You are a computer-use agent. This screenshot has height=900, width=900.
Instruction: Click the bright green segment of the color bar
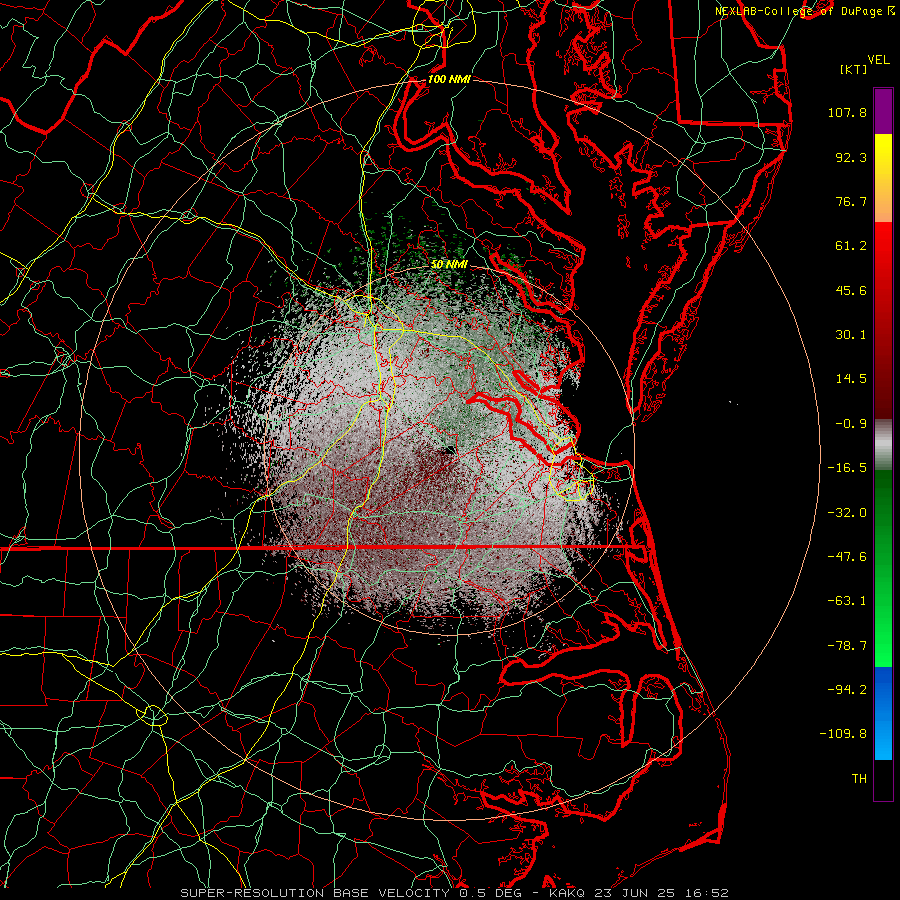pyautogui.click(x=883, y=568)
